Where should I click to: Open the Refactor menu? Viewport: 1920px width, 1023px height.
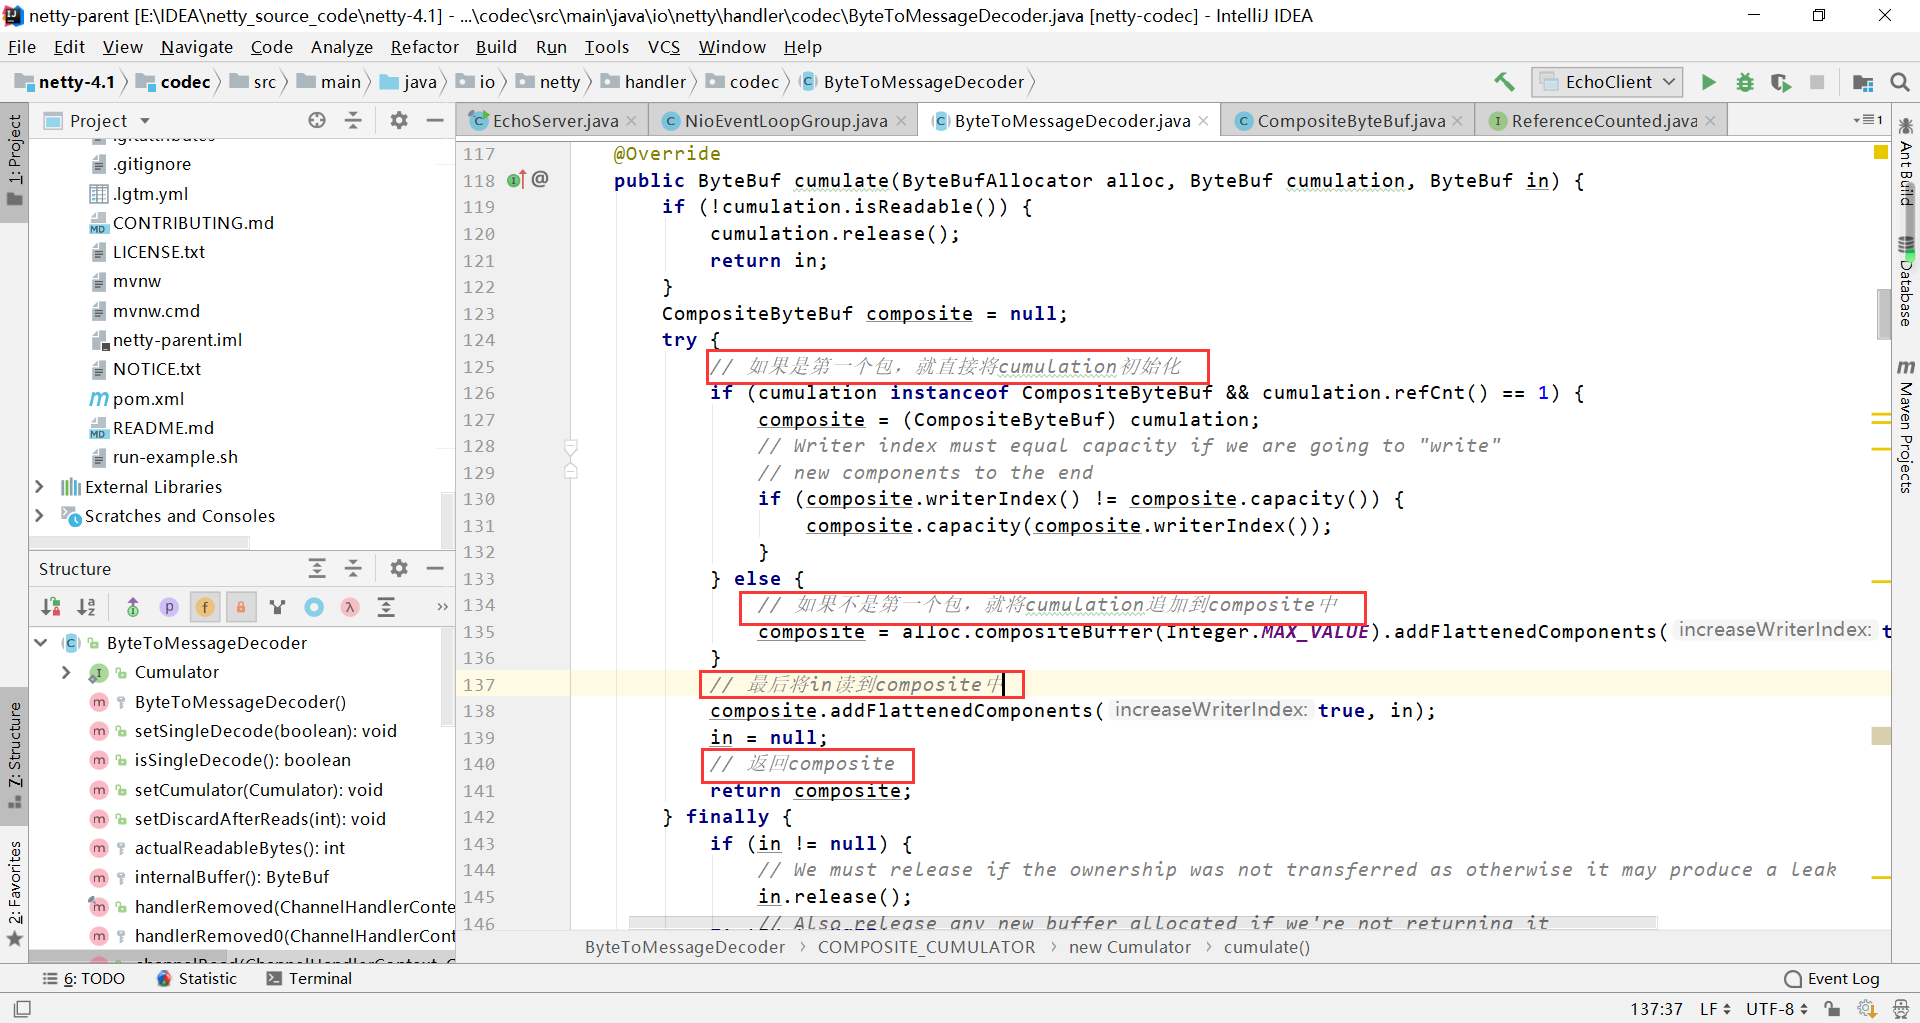[424, 47]
